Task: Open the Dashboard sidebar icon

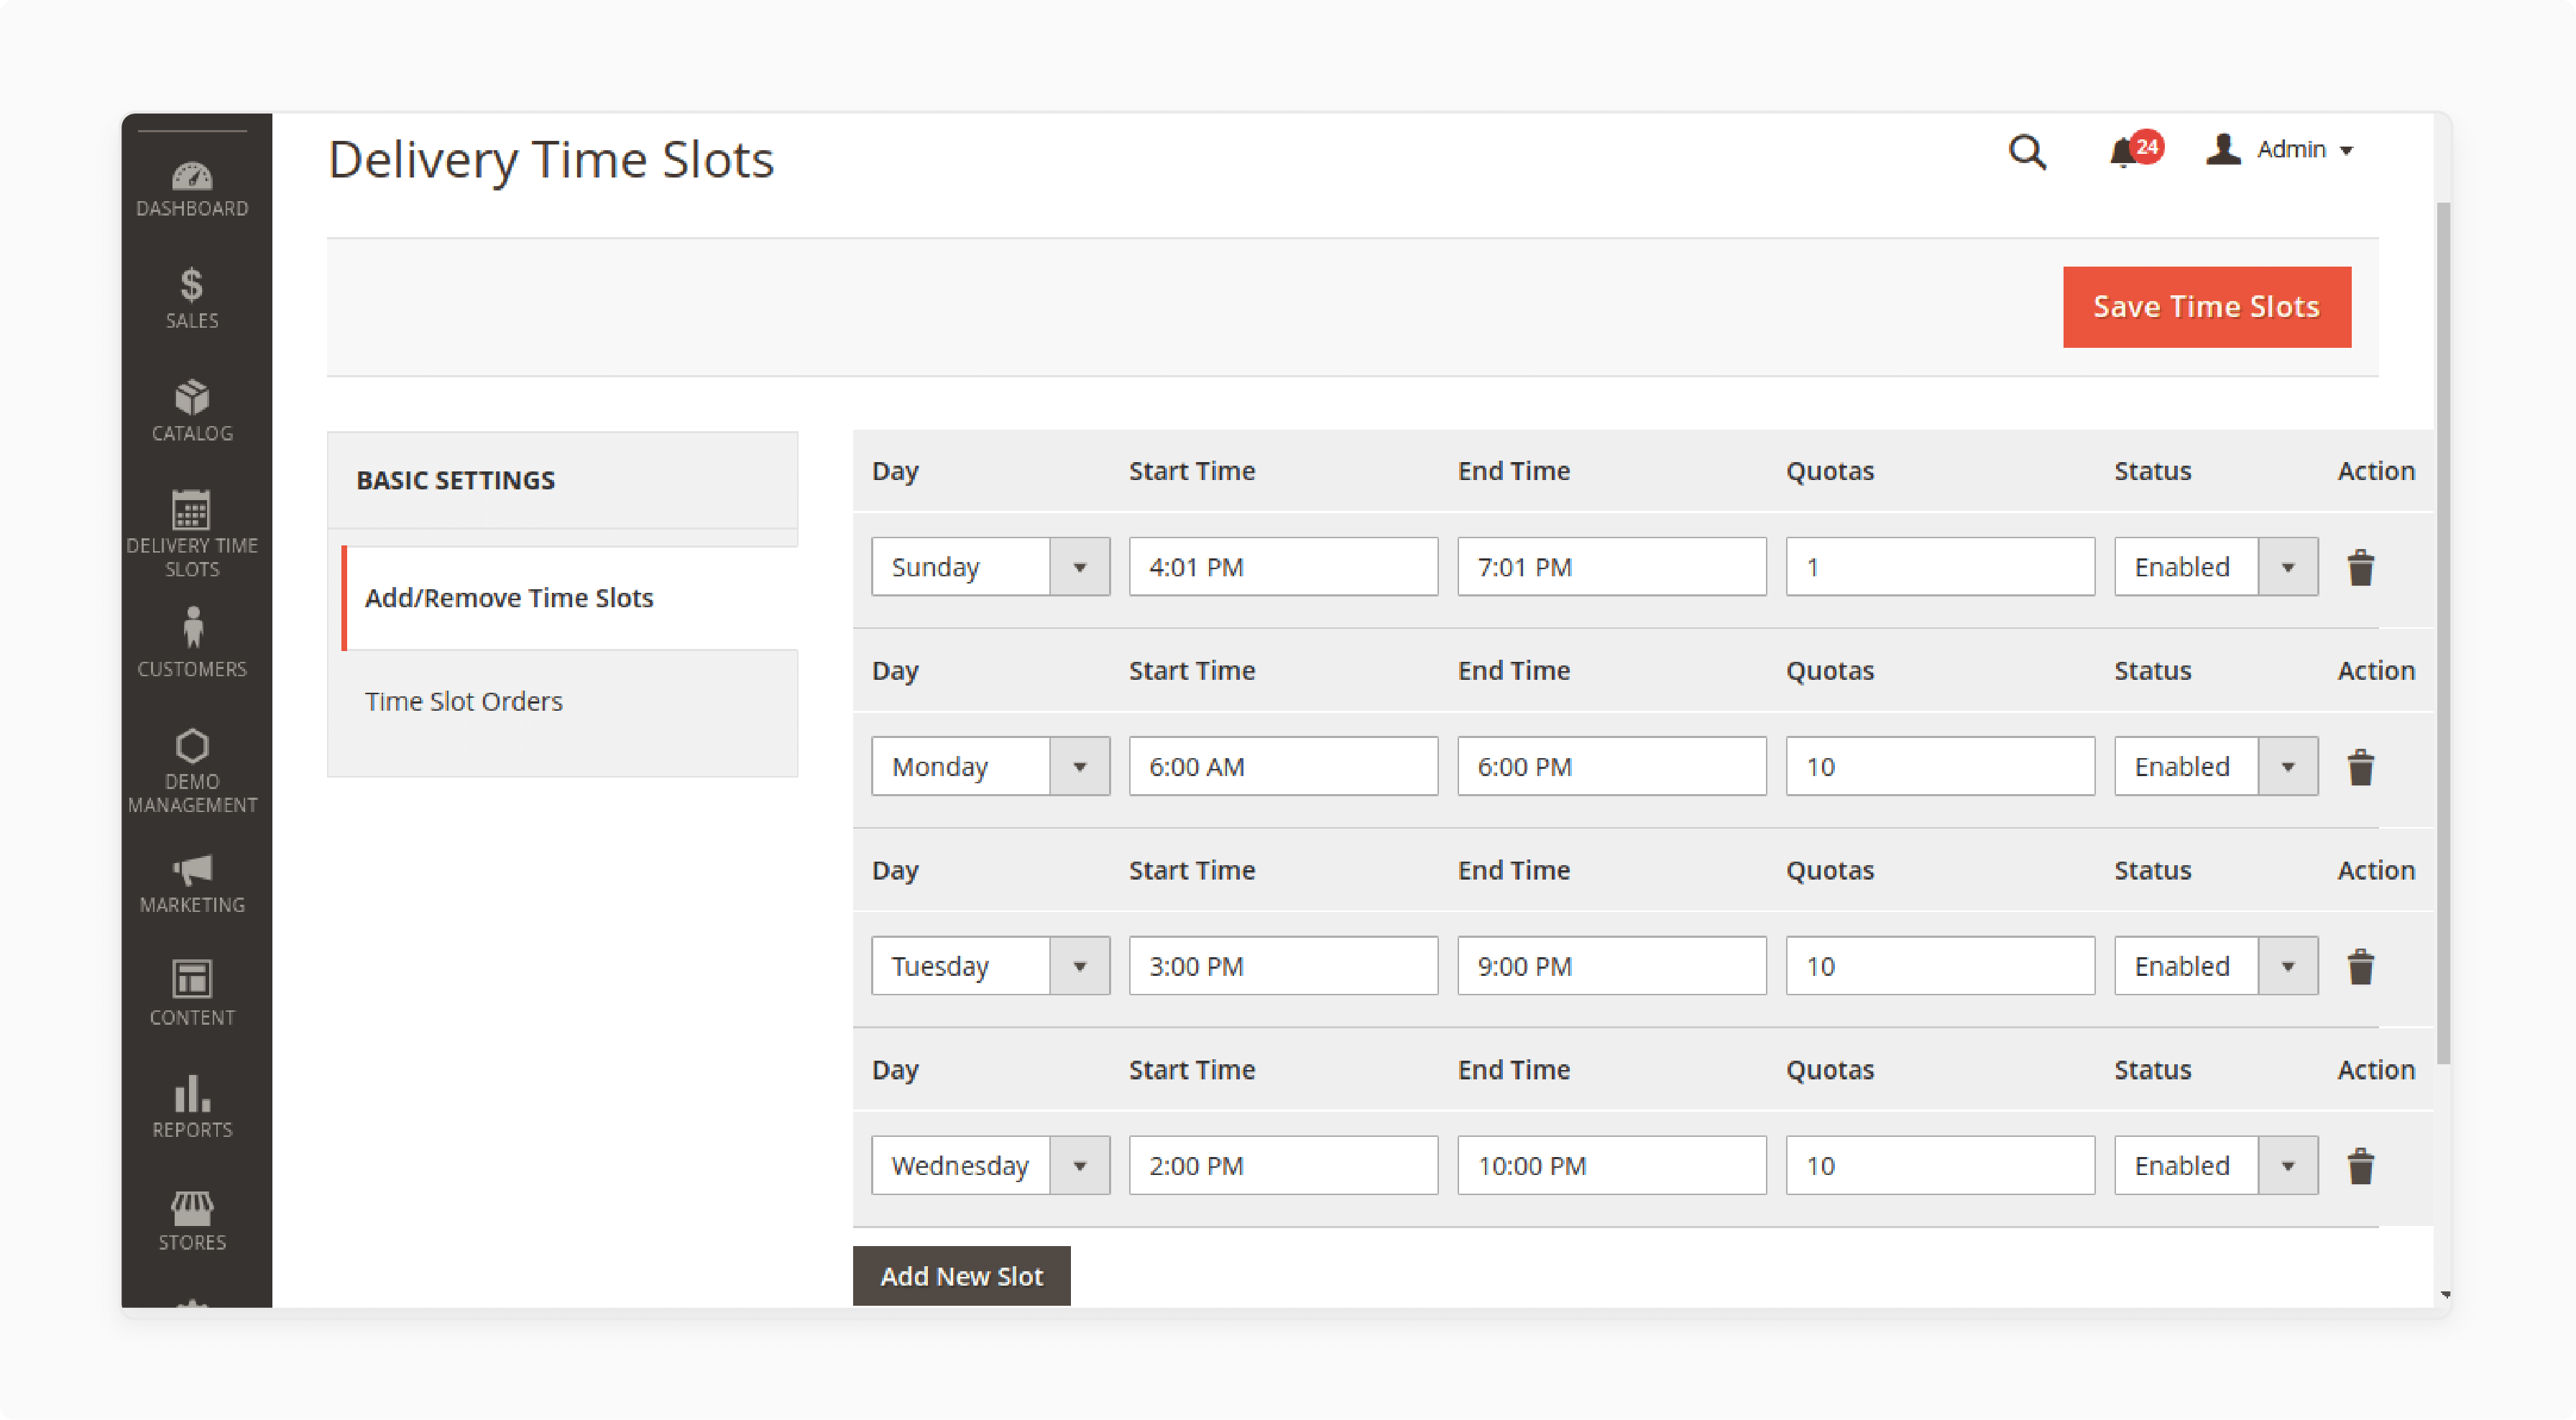Action: [x=192, y=176]
